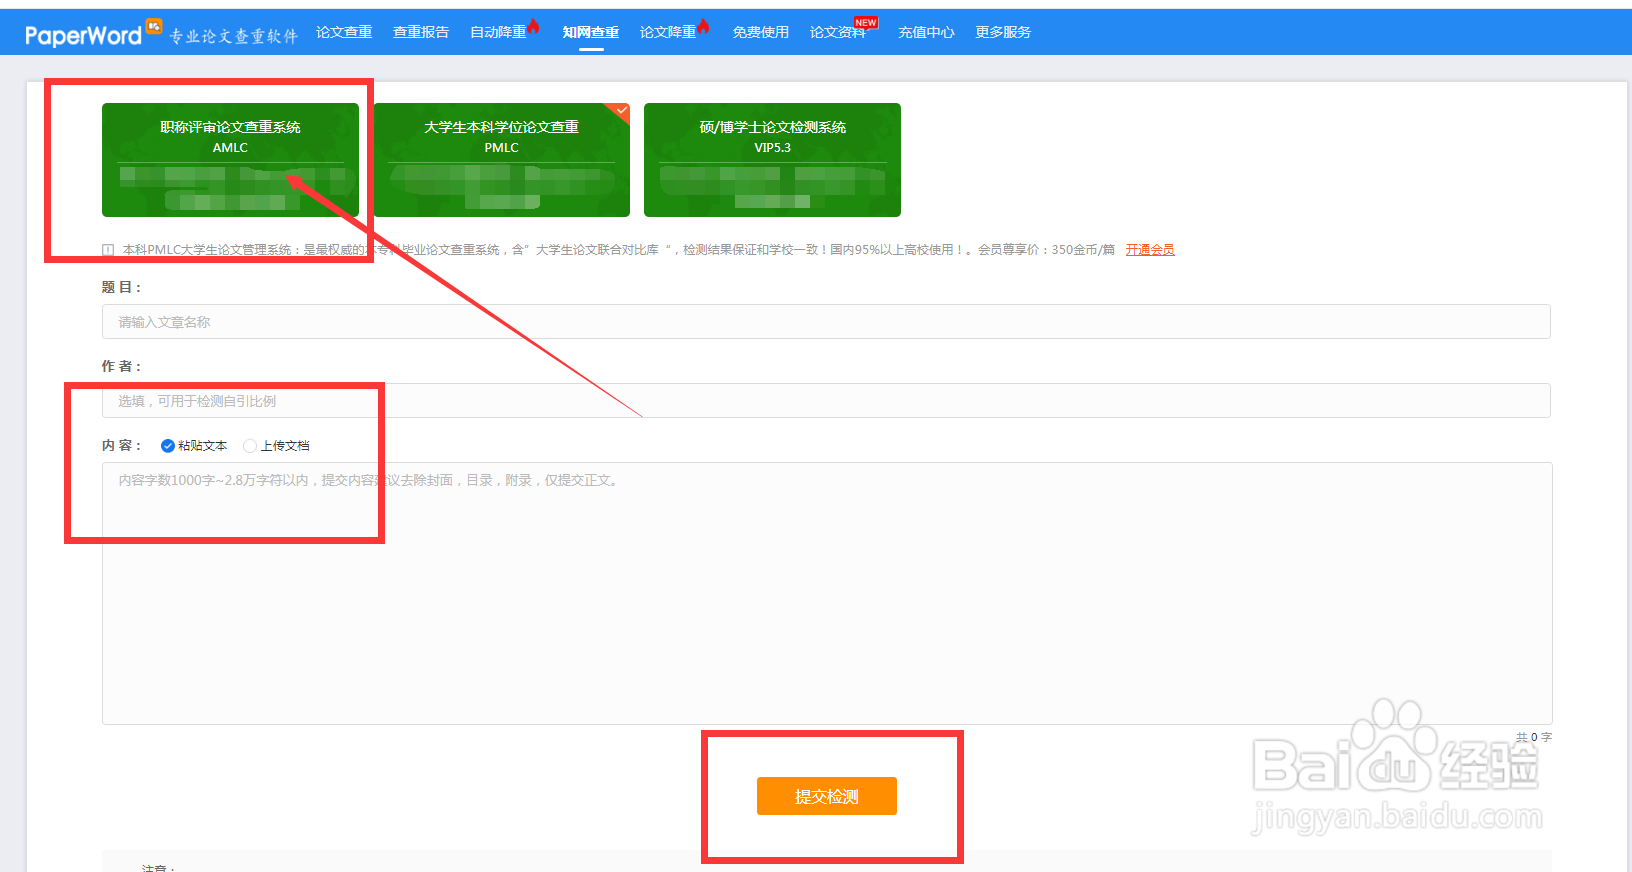Screen dimensions: 1632x872
Task: Select the 职称评审论文查重系统 AMLC card
Action: (230, 160)
